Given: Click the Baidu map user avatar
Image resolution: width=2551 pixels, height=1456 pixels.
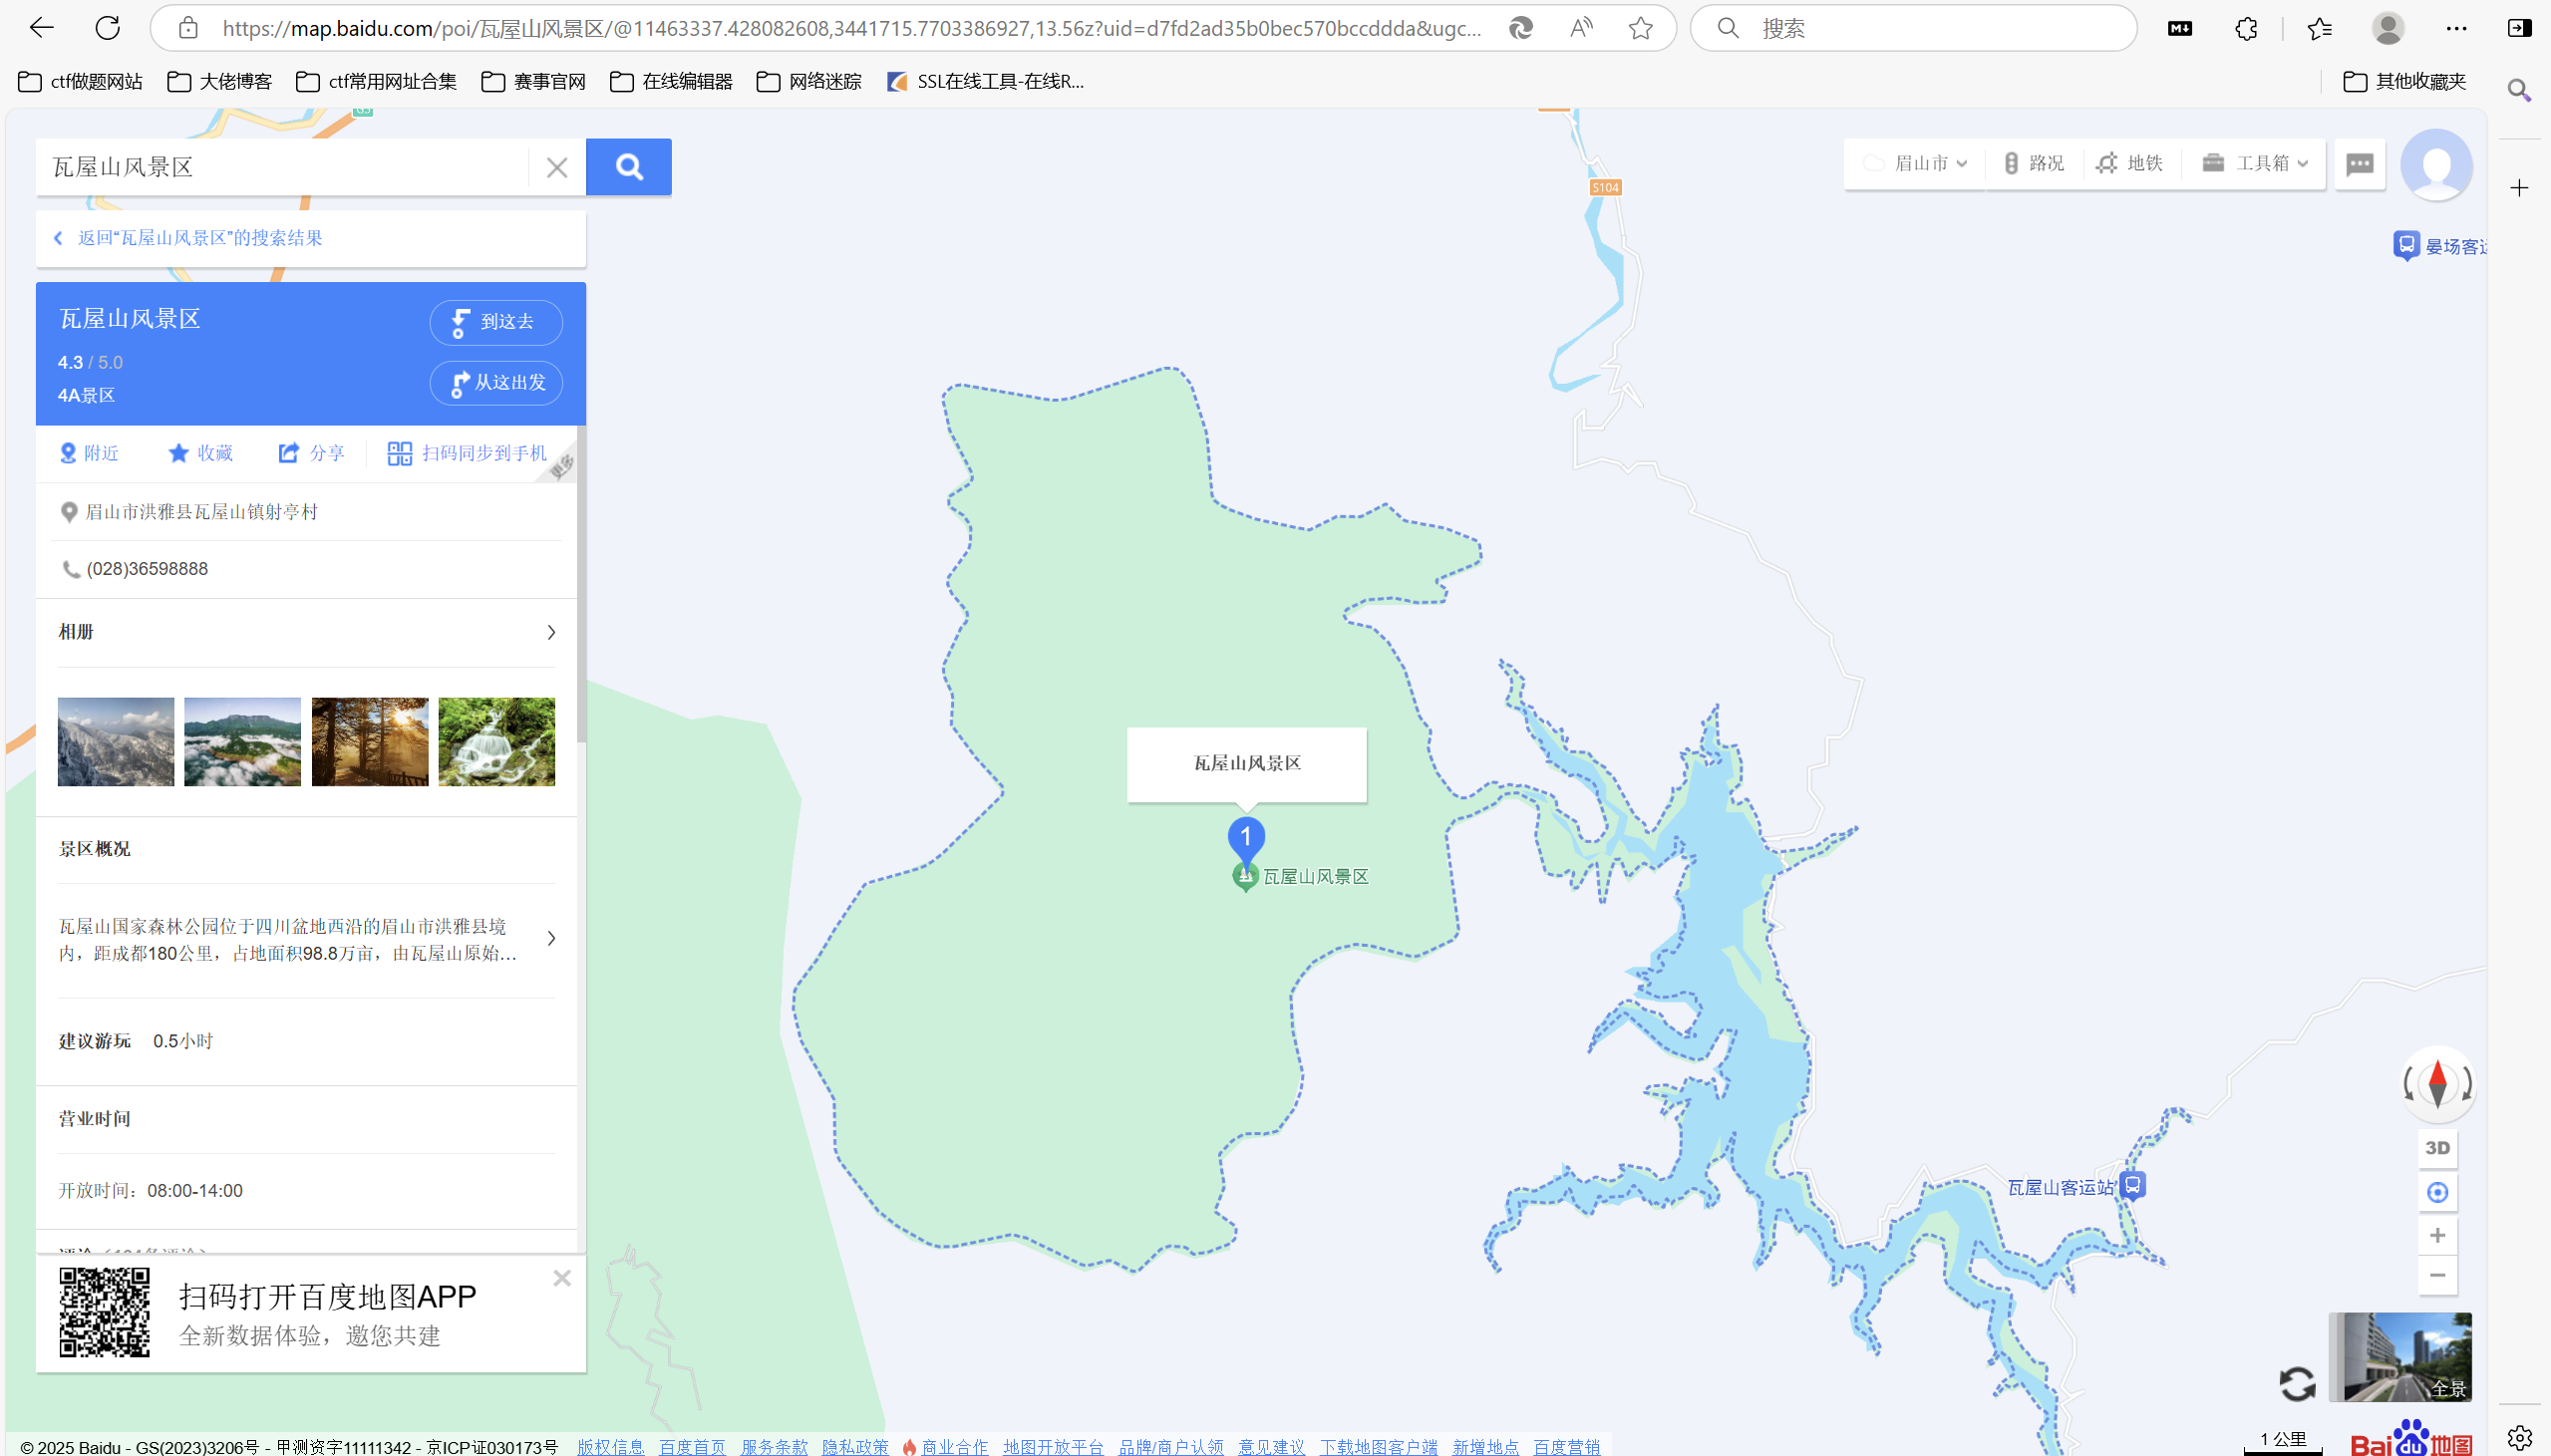Looking at the screenshot, I should coord(2436,165).
